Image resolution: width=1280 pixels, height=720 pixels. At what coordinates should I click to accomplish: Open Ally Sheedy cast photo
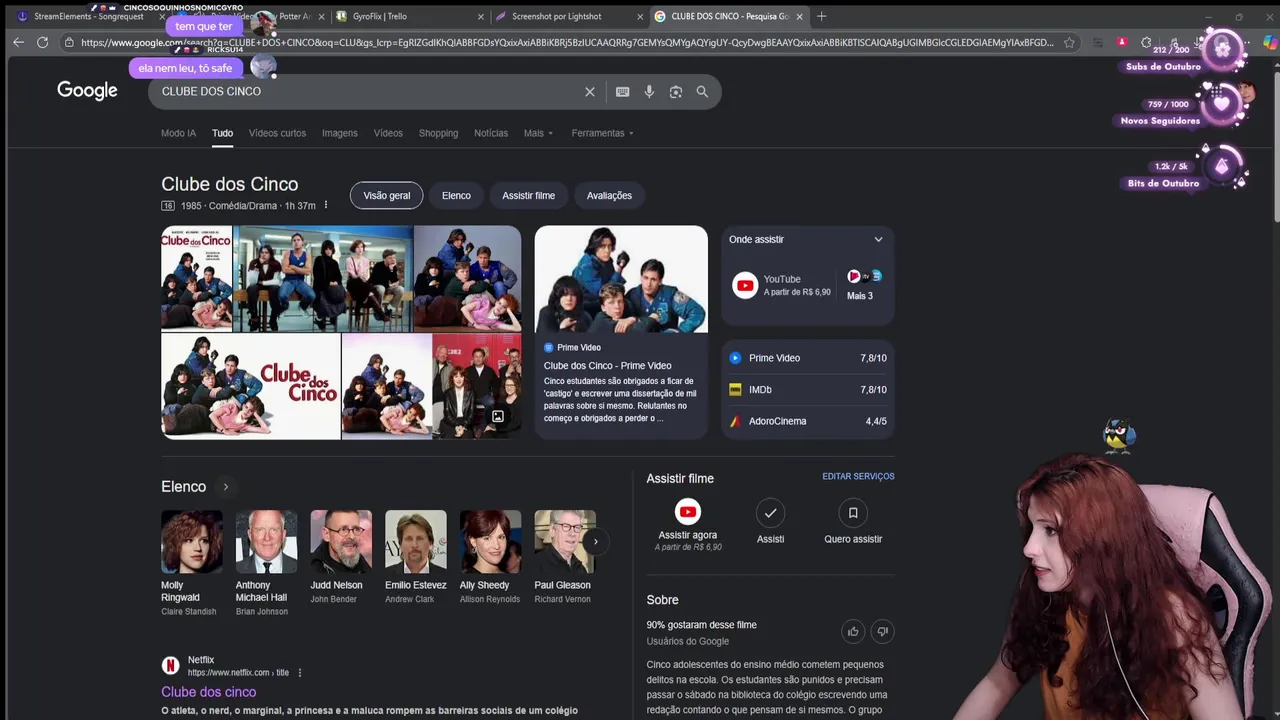tap(490, 541)
